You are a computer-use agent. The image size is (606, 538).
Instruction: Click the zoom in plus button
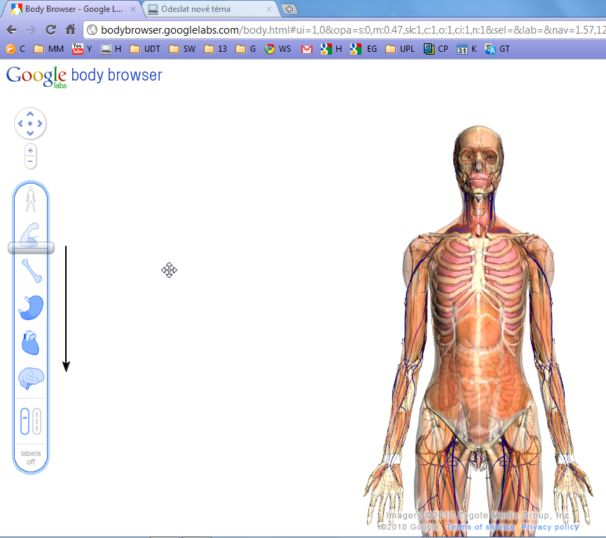[x=30, y=151]
